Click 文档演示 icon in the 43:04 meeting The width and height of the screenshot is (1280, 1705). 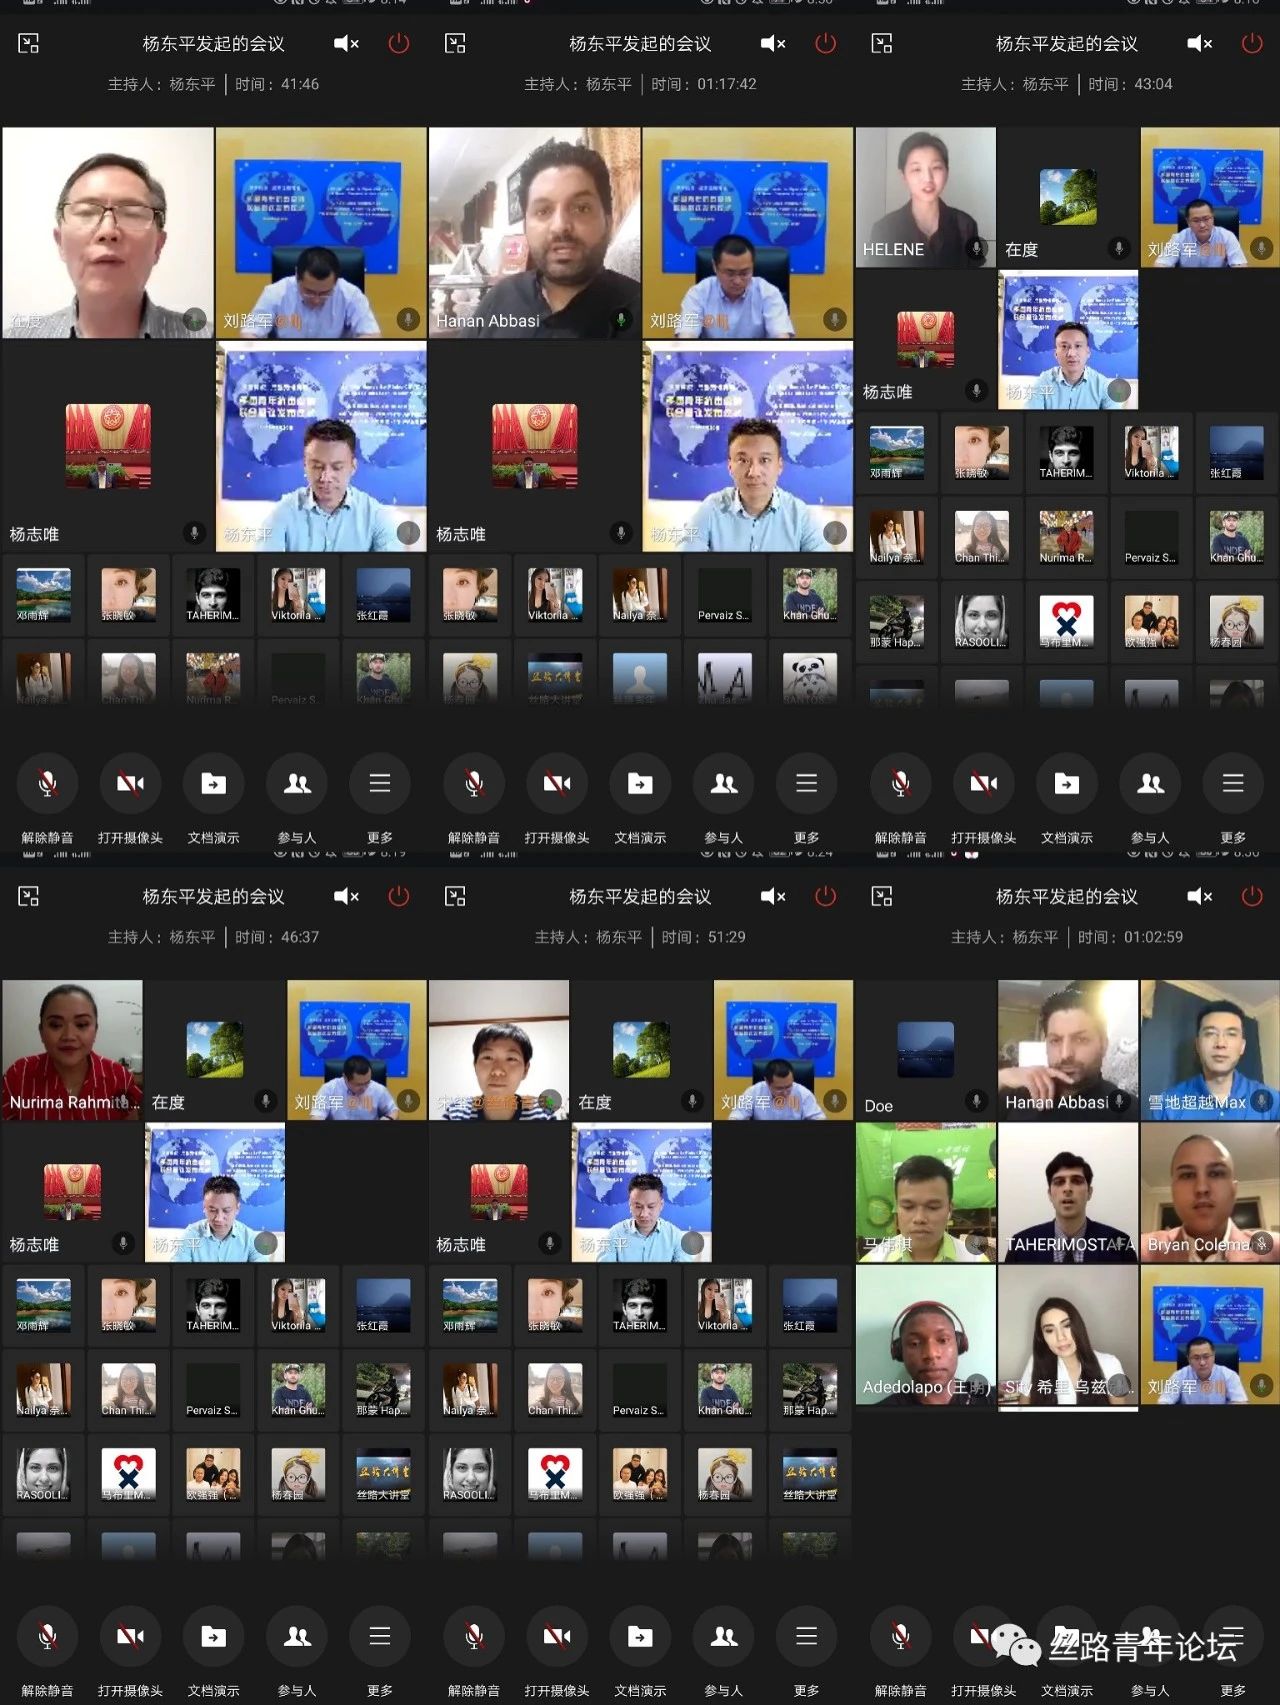coord(1067,784)
